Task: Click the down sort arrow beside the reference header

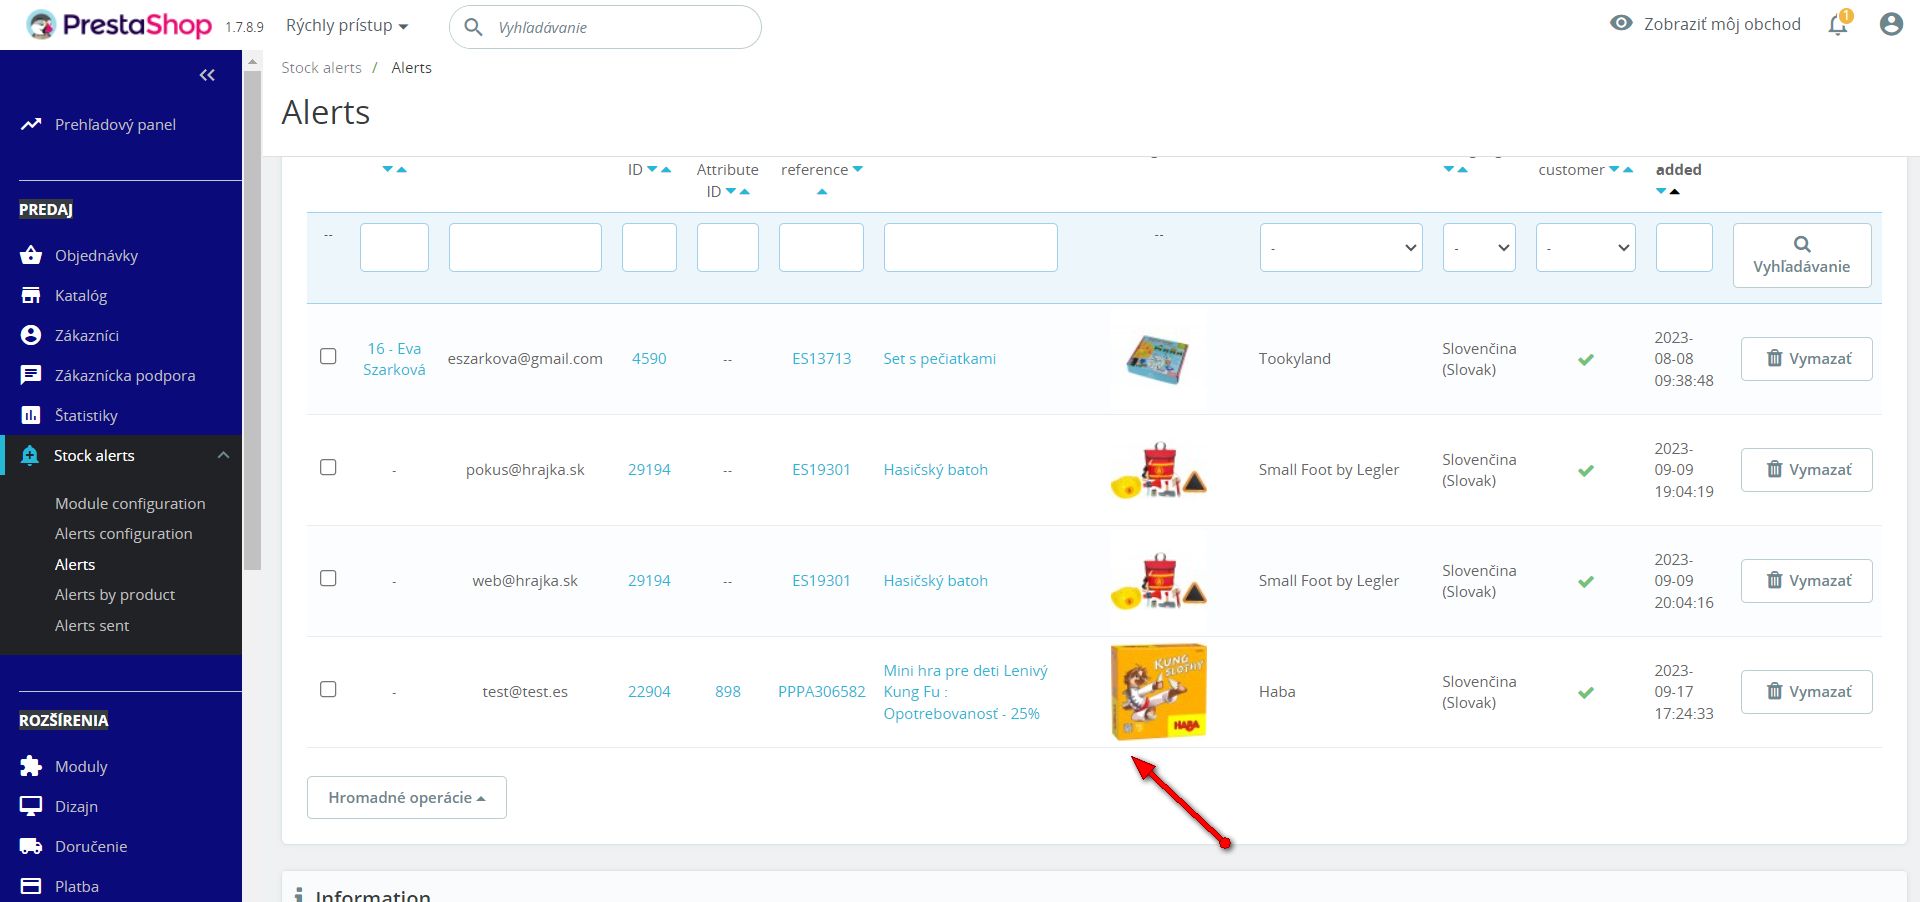Action: [857, 169]
